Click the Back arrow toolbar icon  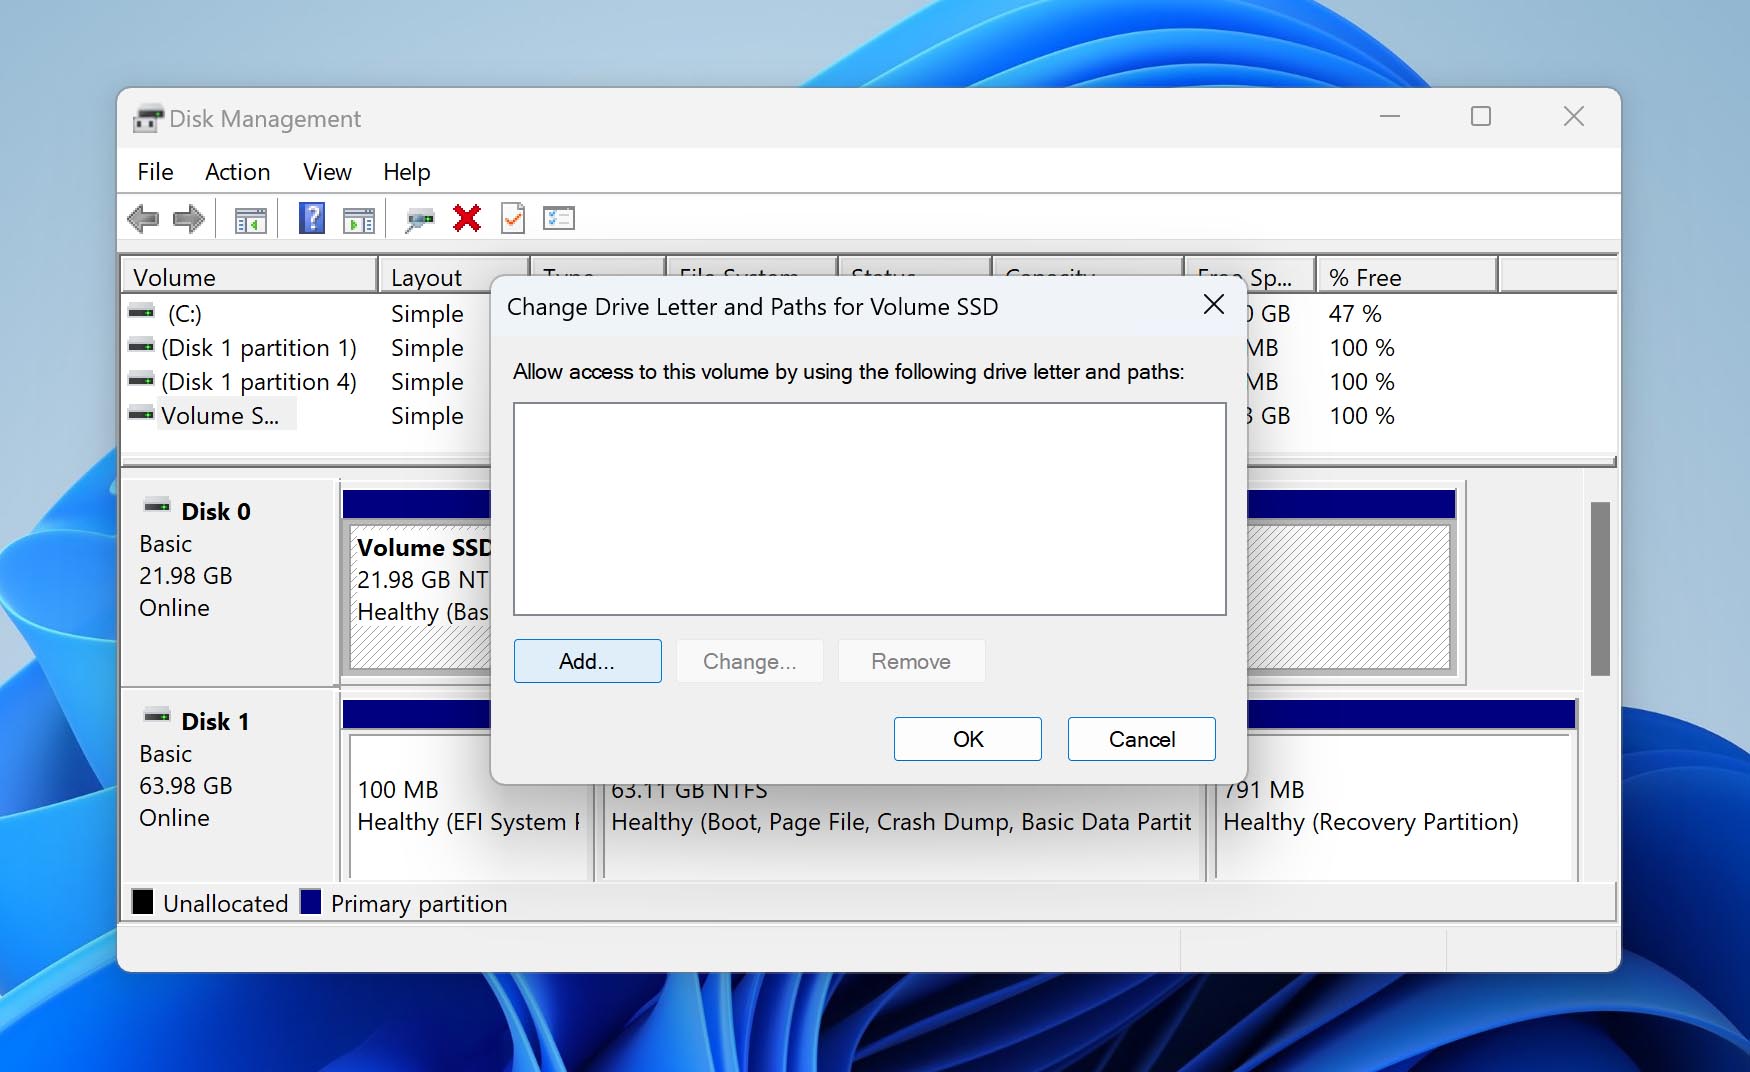(x=143, y=218)
